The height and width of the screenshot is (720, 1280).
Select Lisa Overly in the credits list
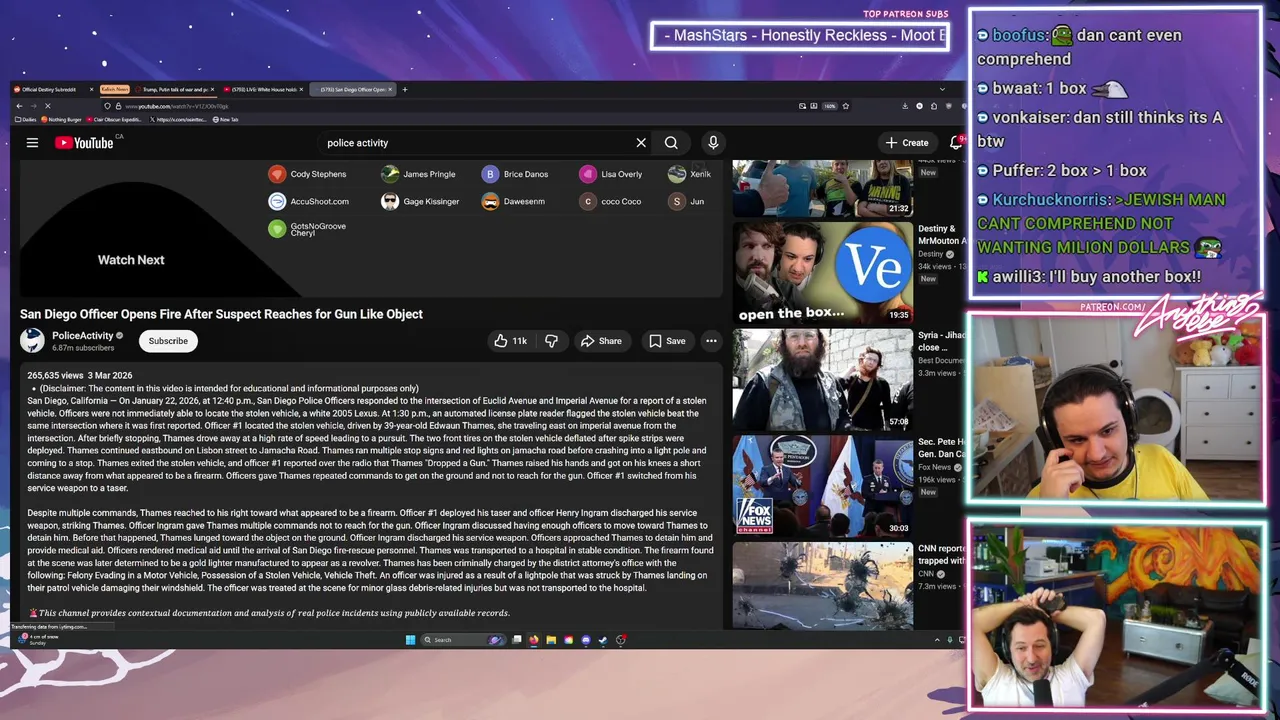click(612, 174)
